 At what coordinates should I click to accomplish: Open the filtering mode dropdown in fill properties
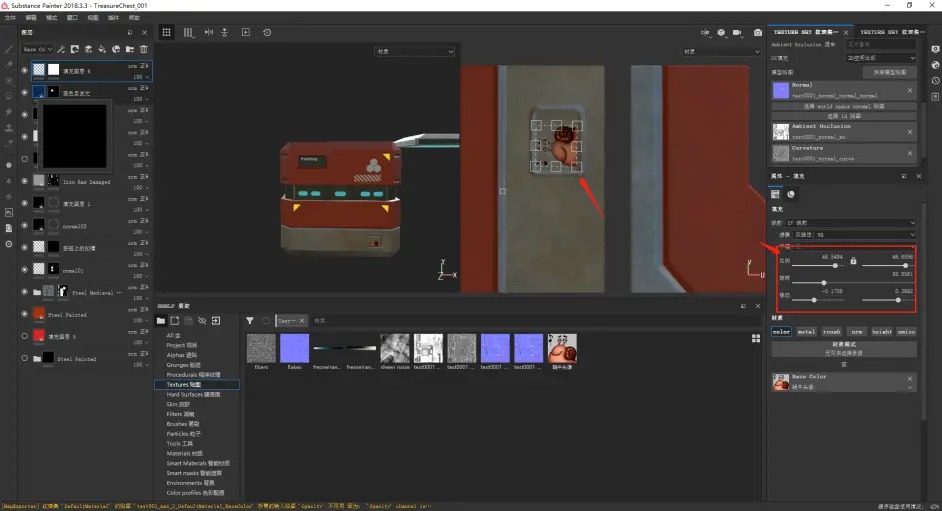(854, 235)
